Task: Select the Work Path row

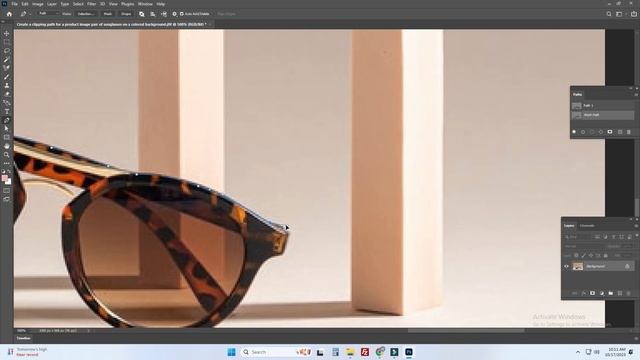Action: click(x=603, y=115)
